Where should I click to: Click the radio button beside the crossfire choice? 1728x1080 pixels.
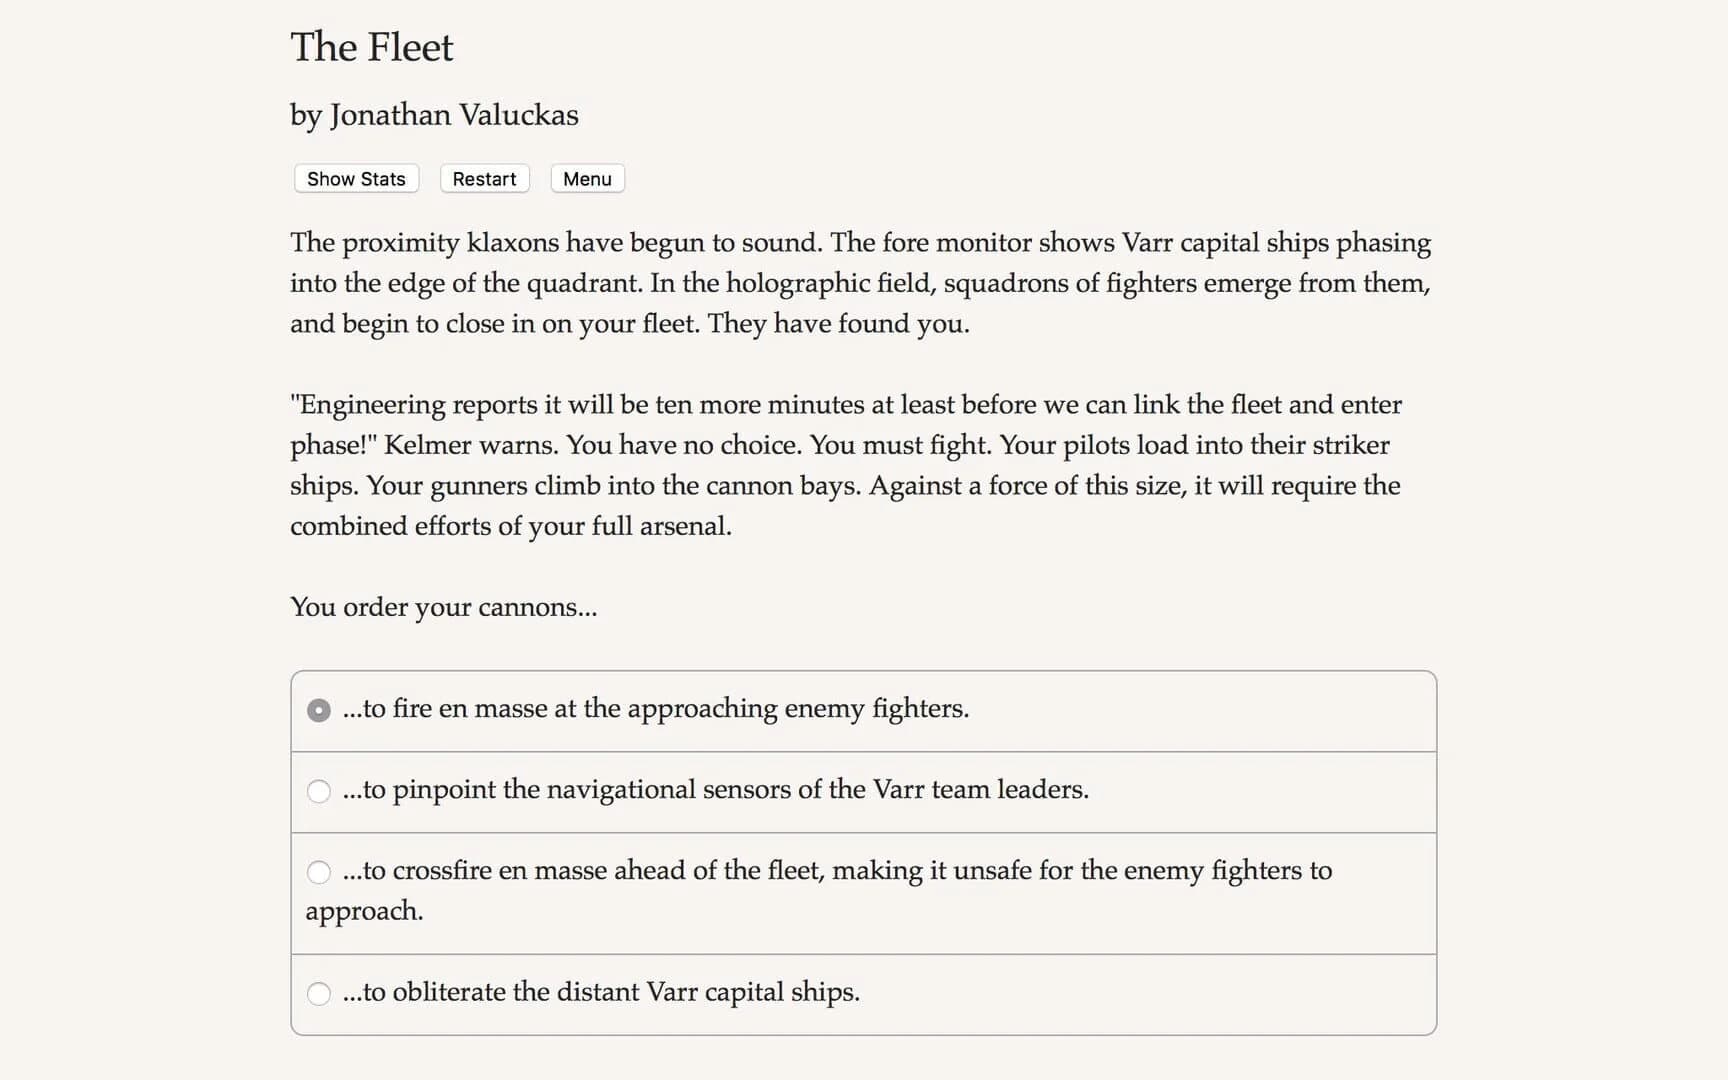[320, 872]
